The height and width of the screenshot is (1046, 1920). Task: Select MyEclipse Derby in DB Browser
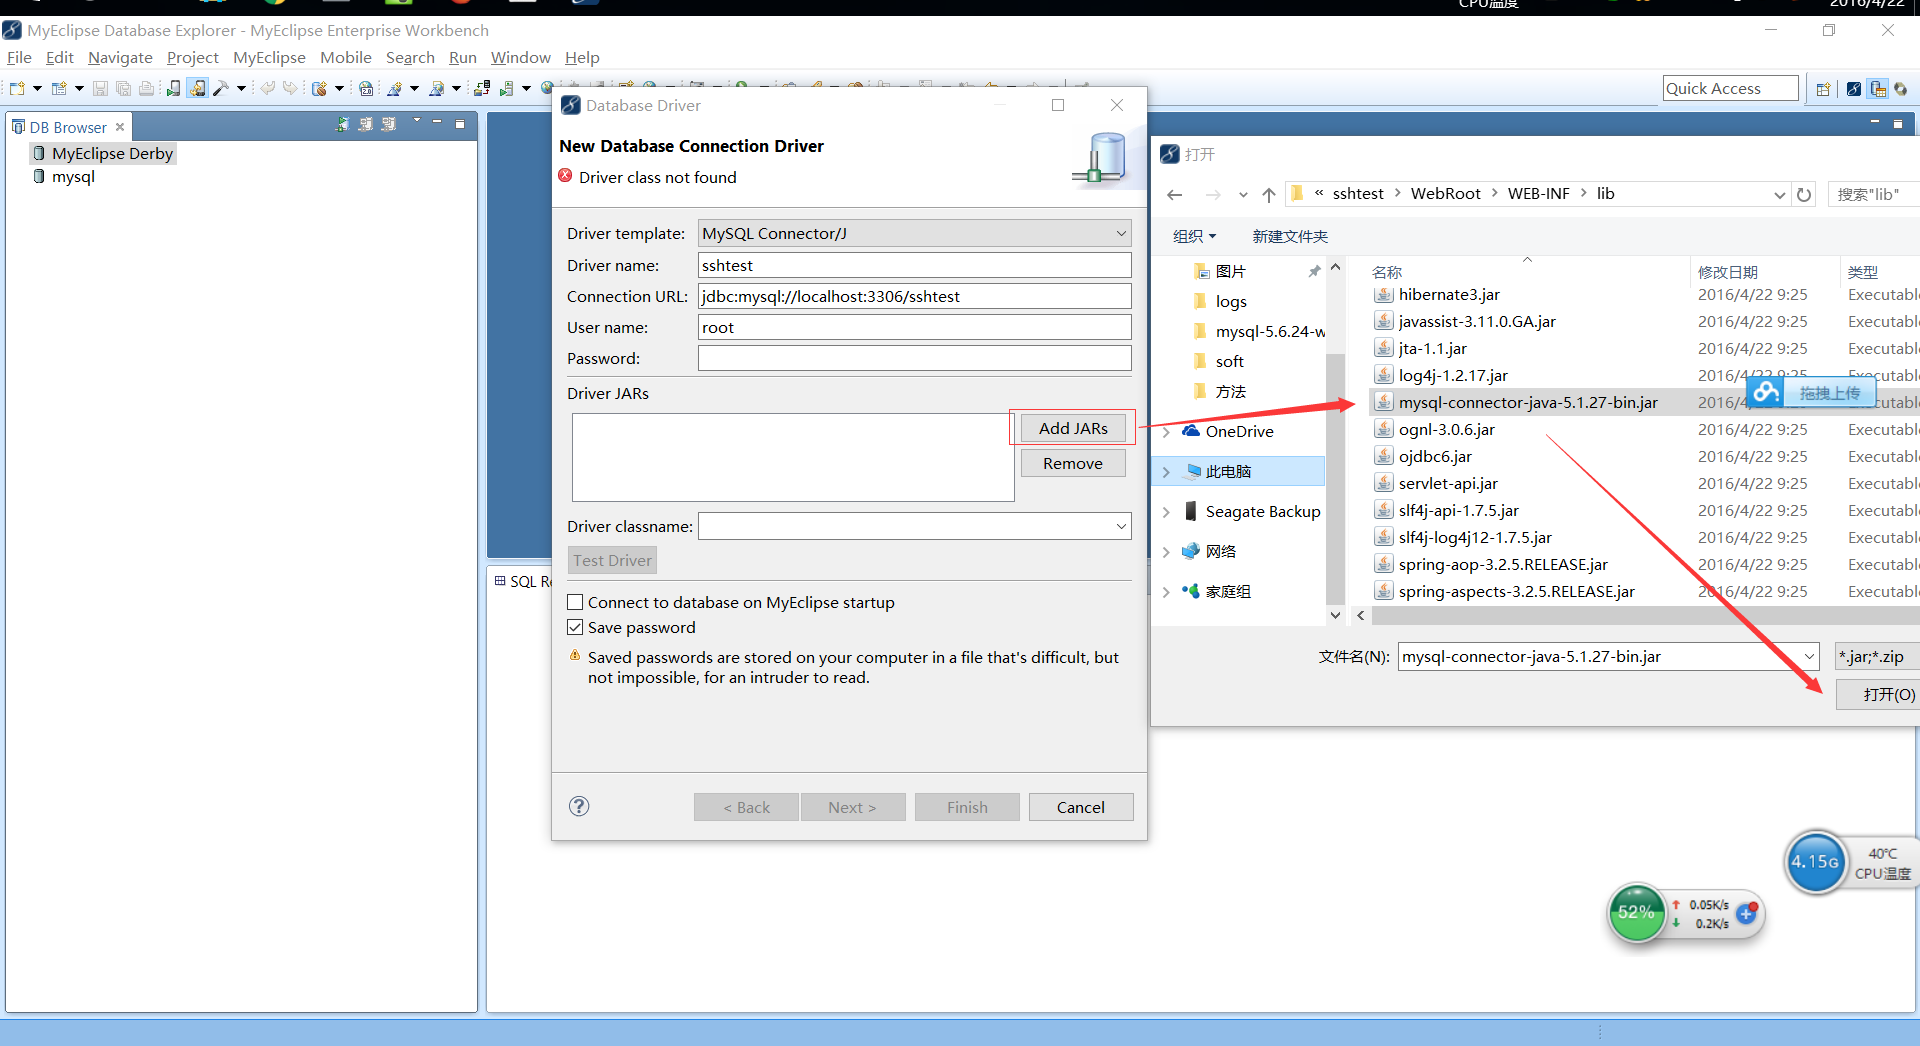[x=112, y=153]
